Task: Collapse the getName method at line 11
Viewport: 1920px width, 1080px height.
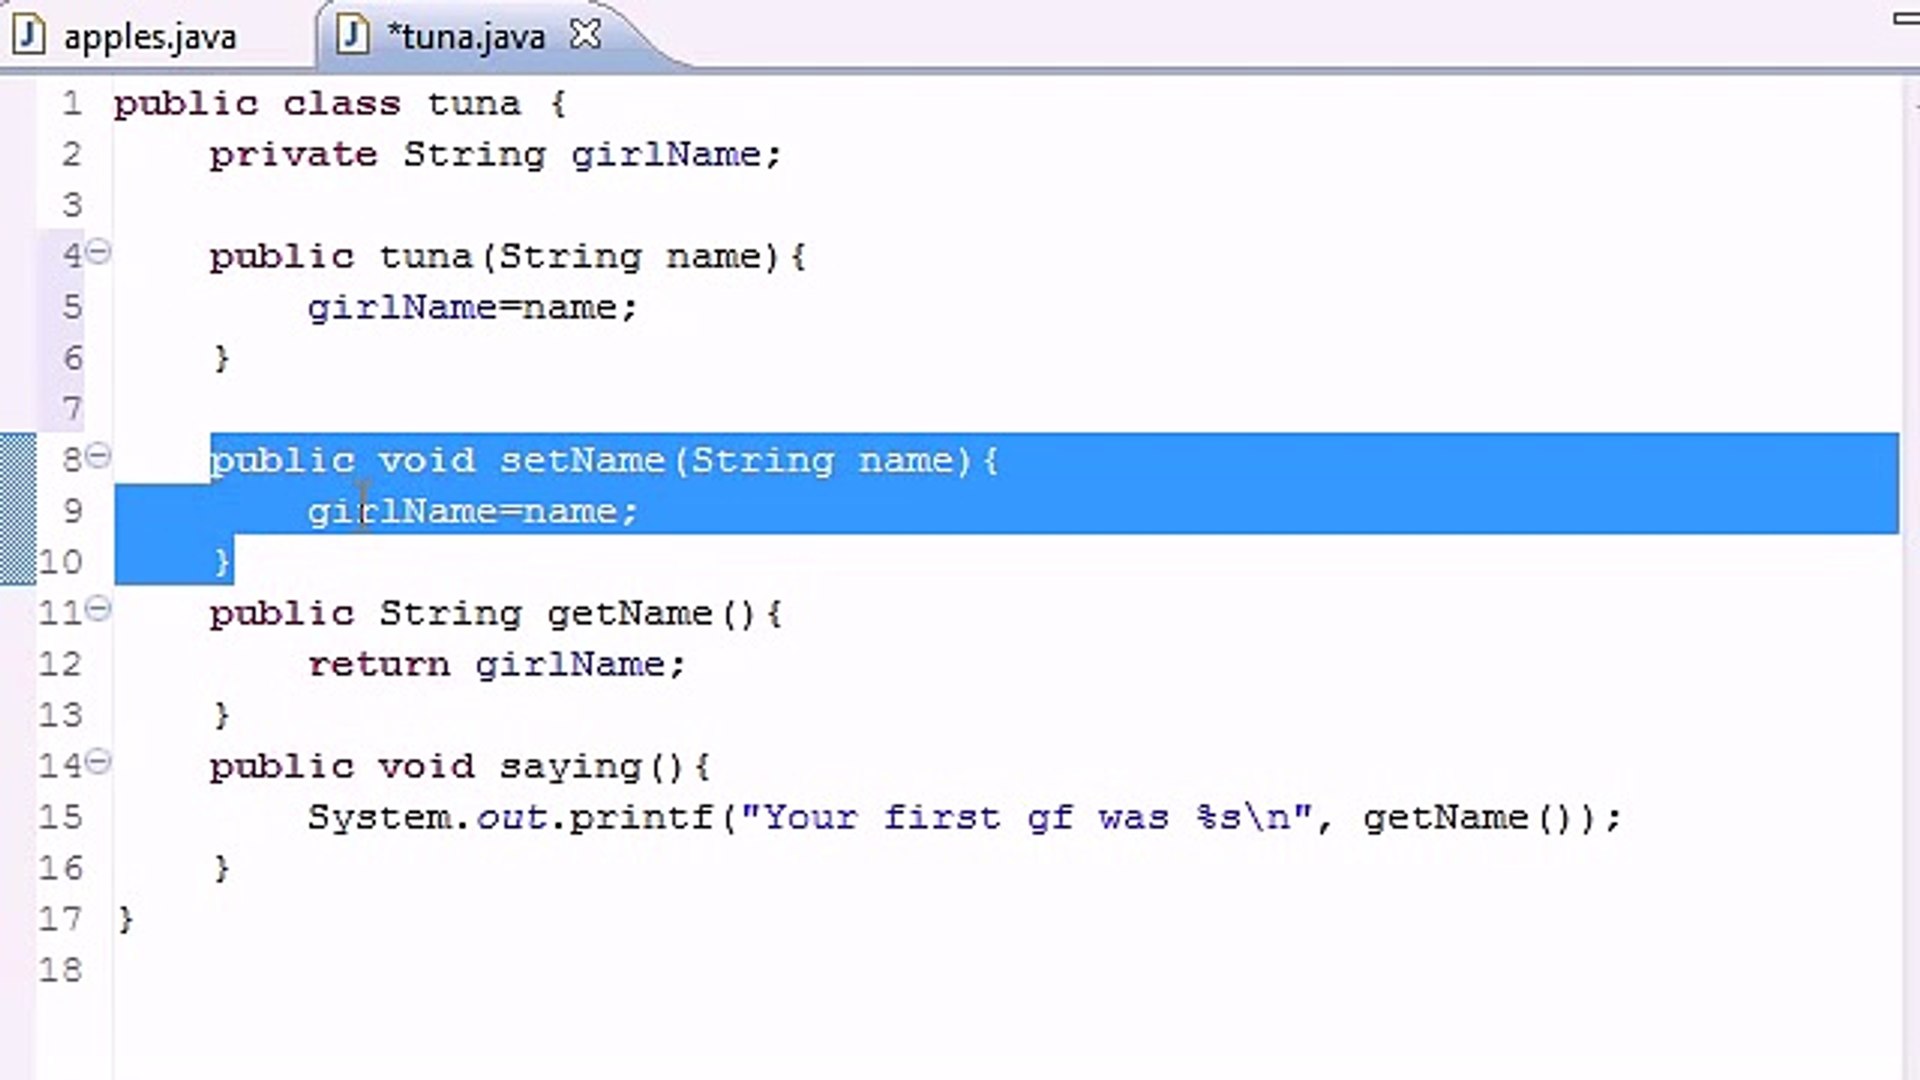Action: click(x=98, y=611)
